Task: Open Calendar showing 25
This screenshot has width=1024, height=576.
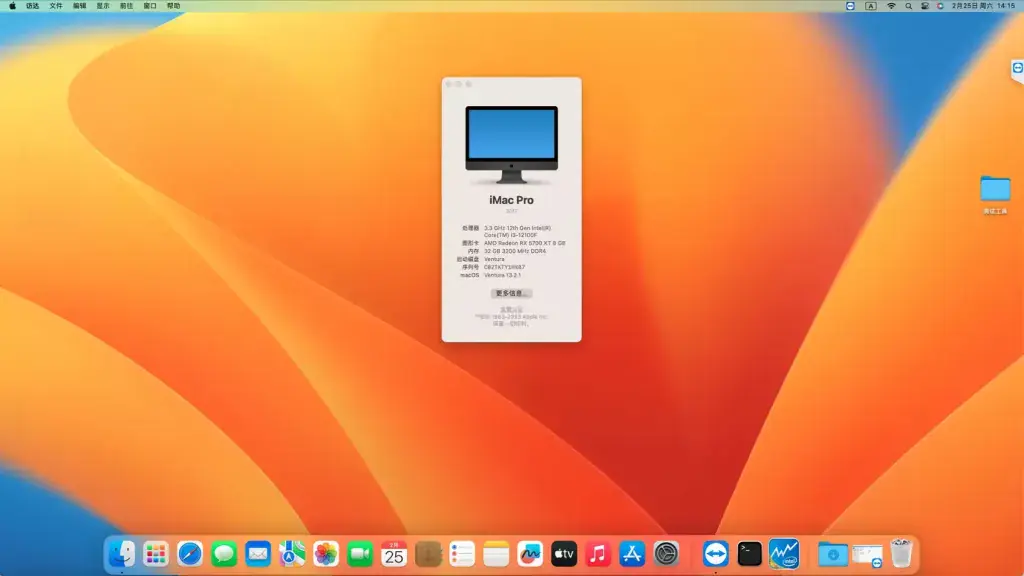Action: [394, 554]
